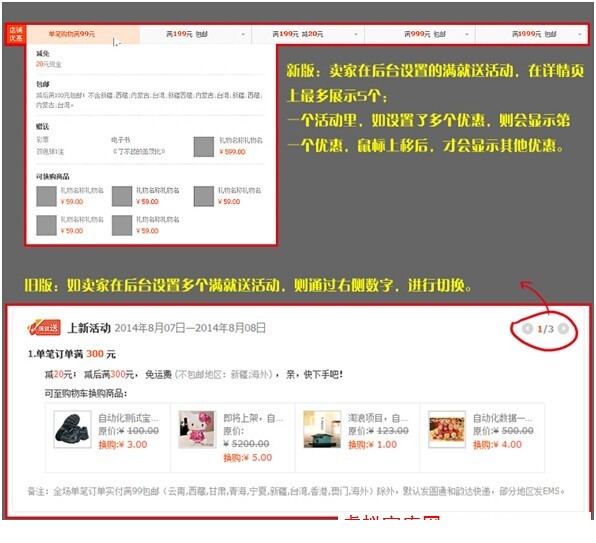
Task: Click the Hello Kitty product thumbnail
Action: click(x=197, y=429)
